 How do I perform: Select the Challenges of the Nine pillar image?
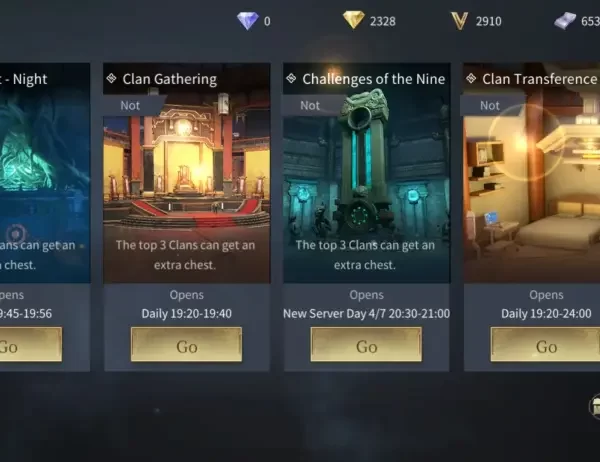tap(367, 173)
